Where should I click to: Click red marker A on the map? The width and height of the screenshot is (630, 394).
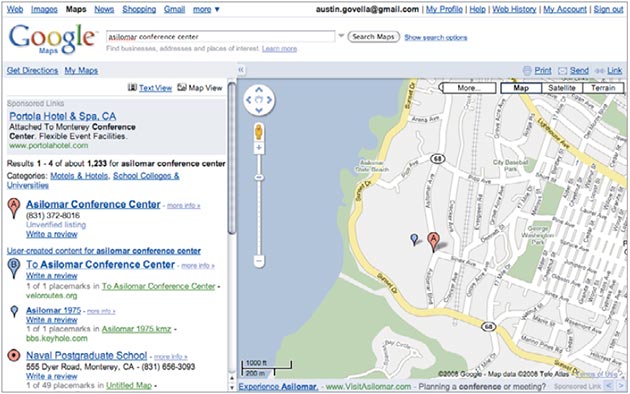(x=433, y=242)
